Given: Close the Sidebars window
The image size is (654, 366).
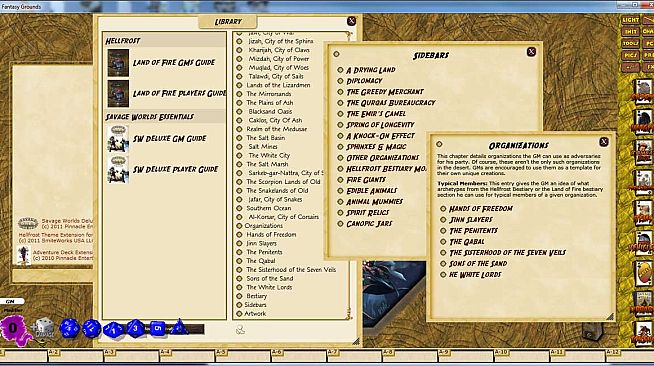Looking at the screenshot, I should 531,52.
